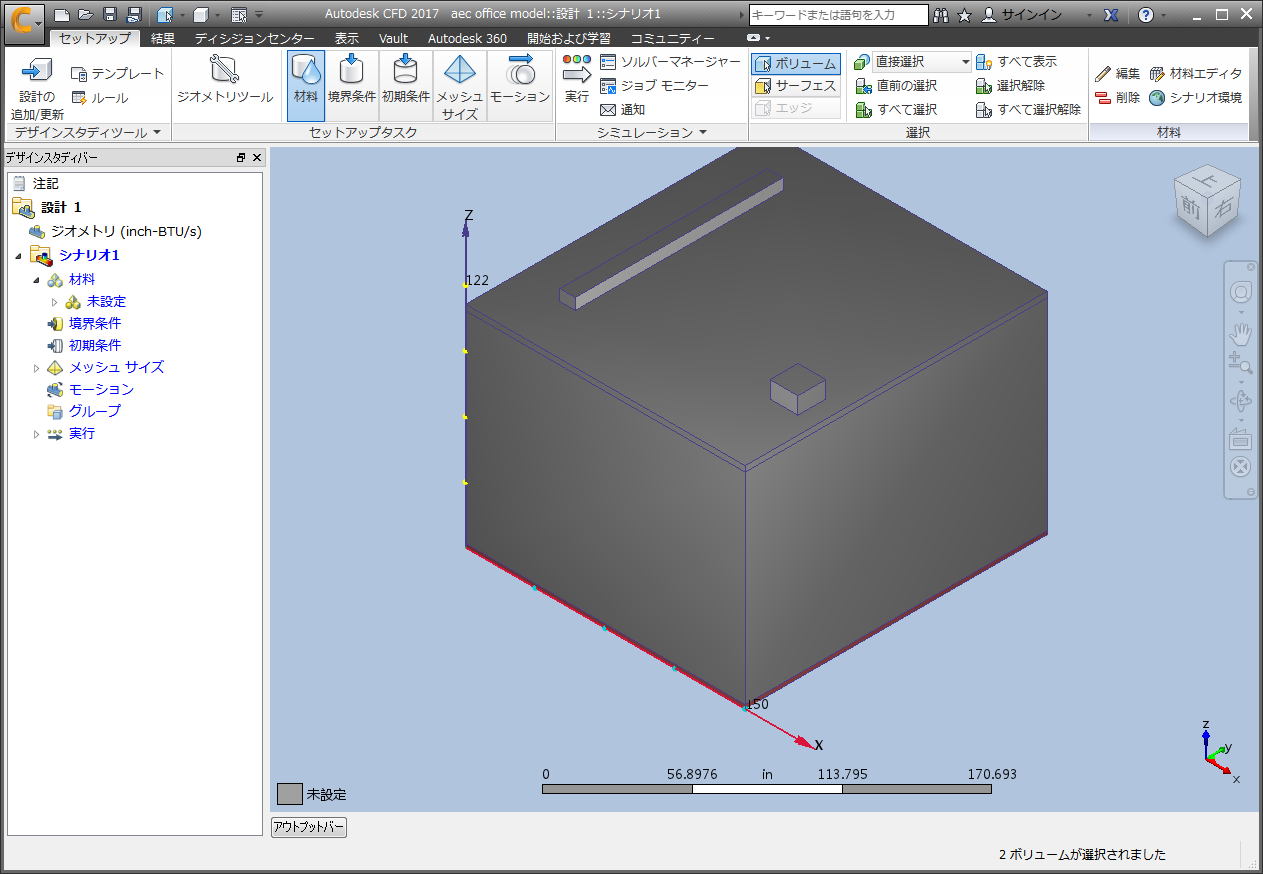
Task: Switch to the Autodesk 360 tab
Action: pyautogui.click(x=467, y=38)
